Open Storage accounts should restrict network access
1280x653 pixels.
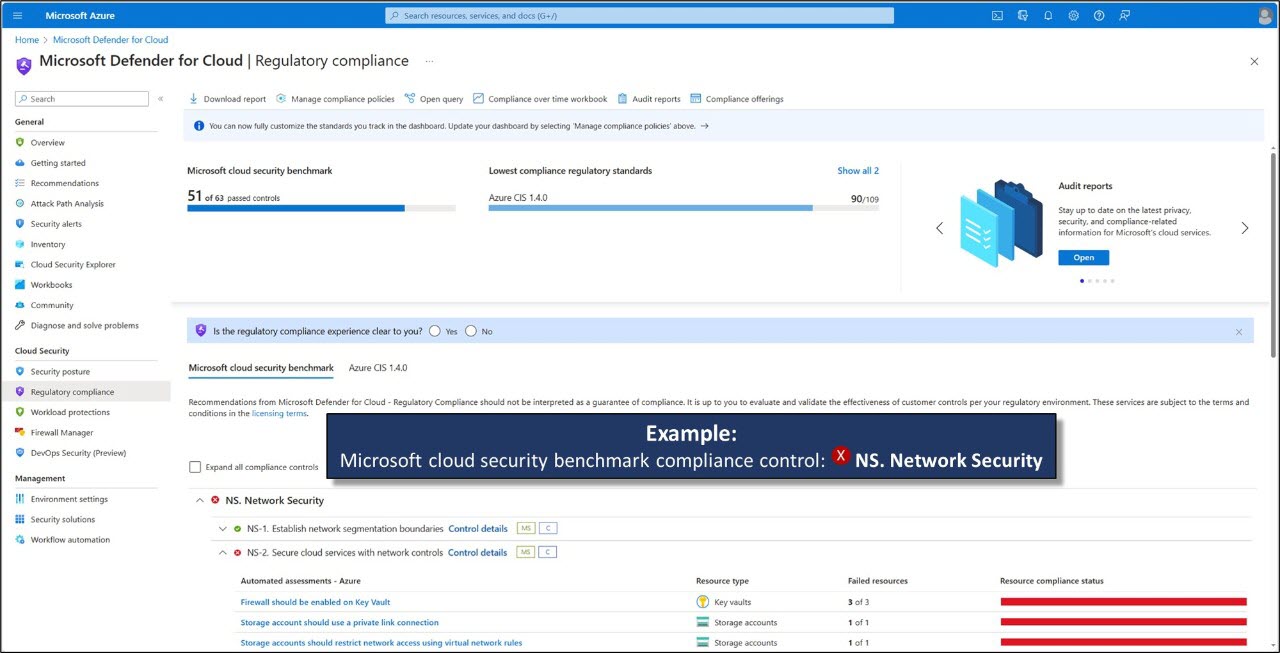pos(381,643)
